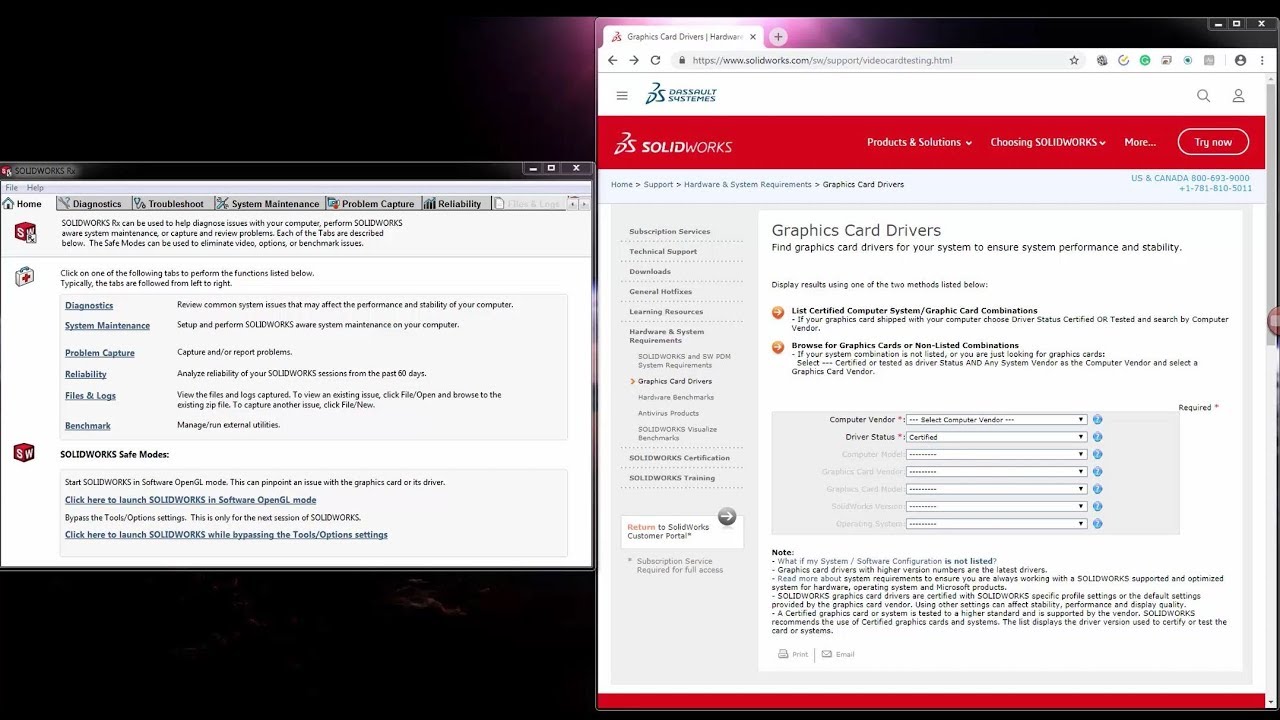Click 'is not listed' note link
Image resolution: width=1280 pixels, height=720 pixels.
pyautogui.click(x=970, y=561)
